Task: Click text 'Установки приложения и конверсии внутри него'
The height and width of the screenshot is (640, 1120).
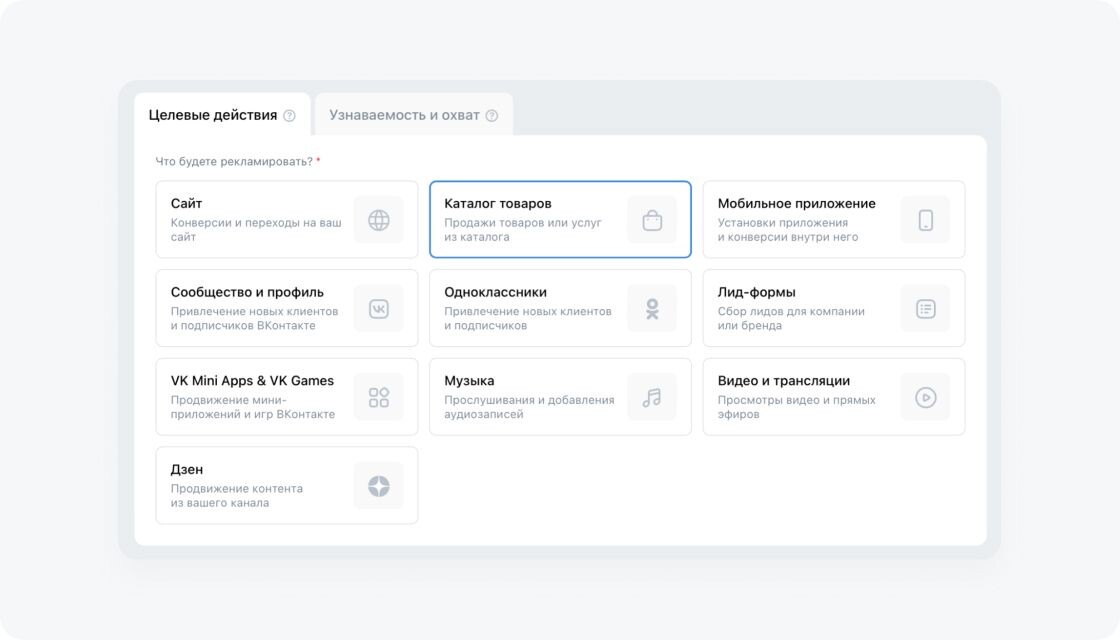Action: [788, 229]
